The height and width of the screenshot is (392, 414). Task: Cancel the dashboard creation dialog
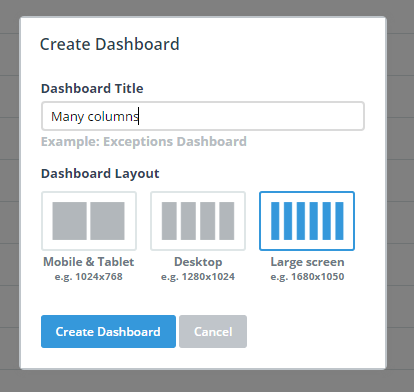pos(213,332)
